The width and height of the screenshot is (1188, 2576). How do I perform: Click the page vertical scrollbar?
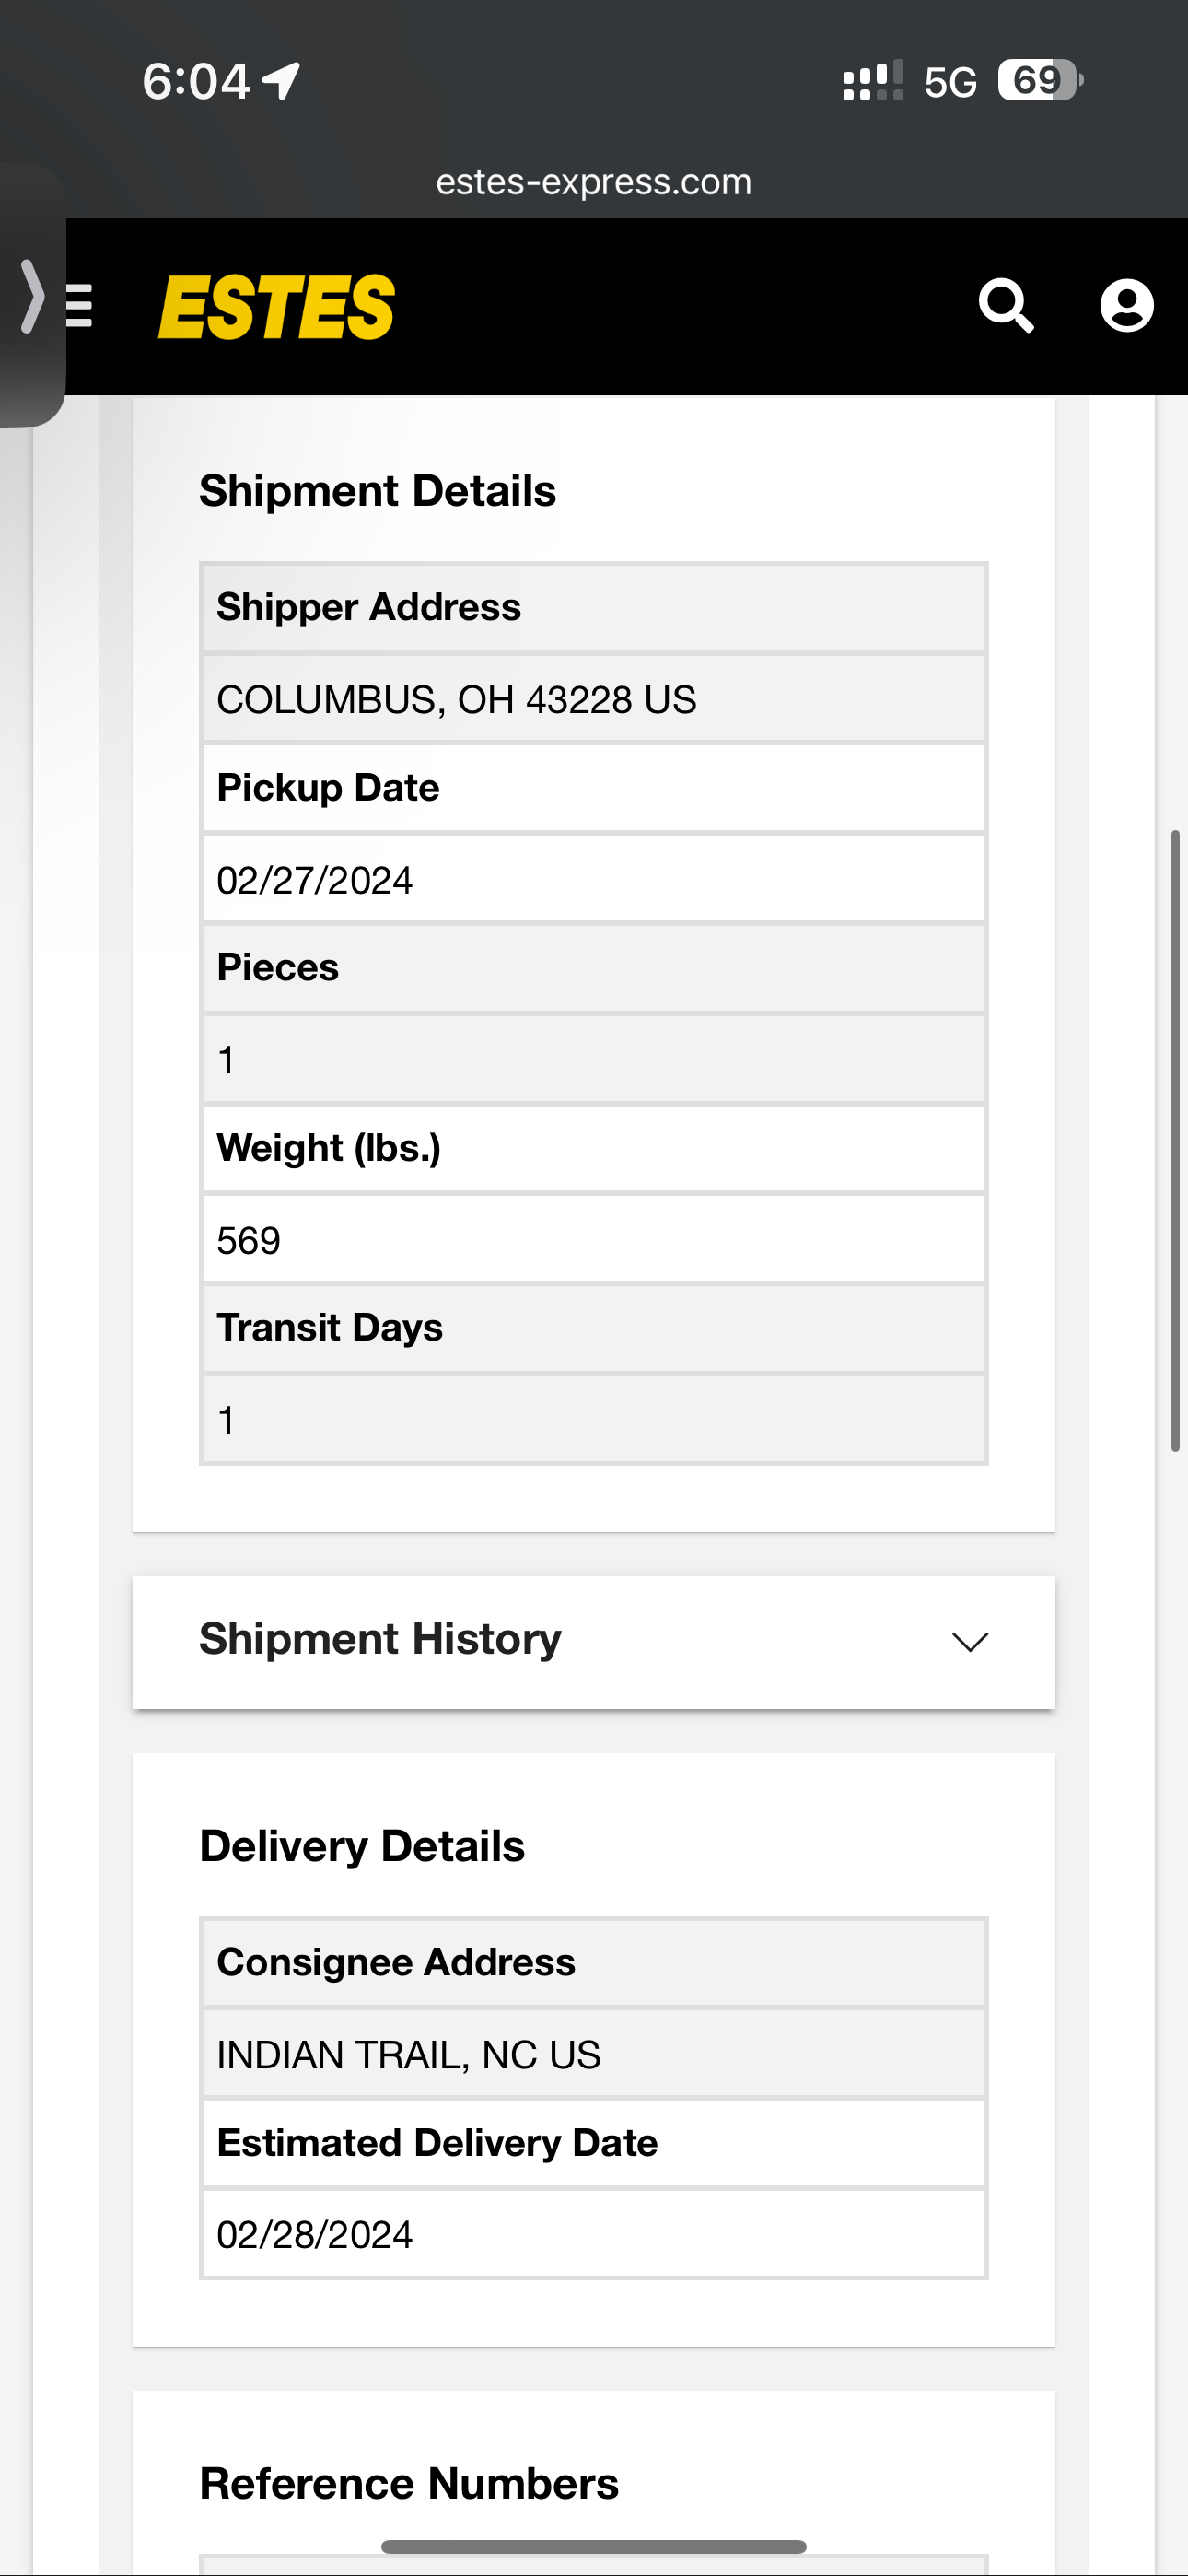click(1176, 1140)
